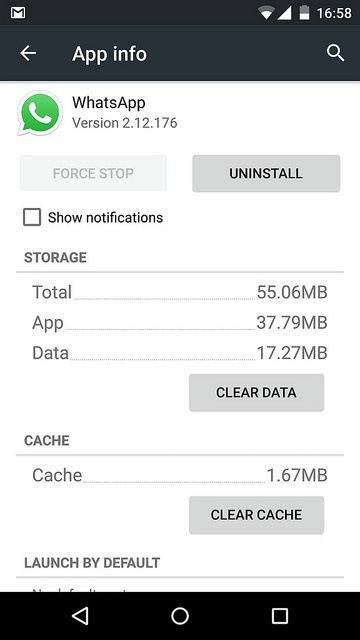Tap the Data 17.27MB storage row
Viewport: 360px width, 640px height.
(180, 353)
